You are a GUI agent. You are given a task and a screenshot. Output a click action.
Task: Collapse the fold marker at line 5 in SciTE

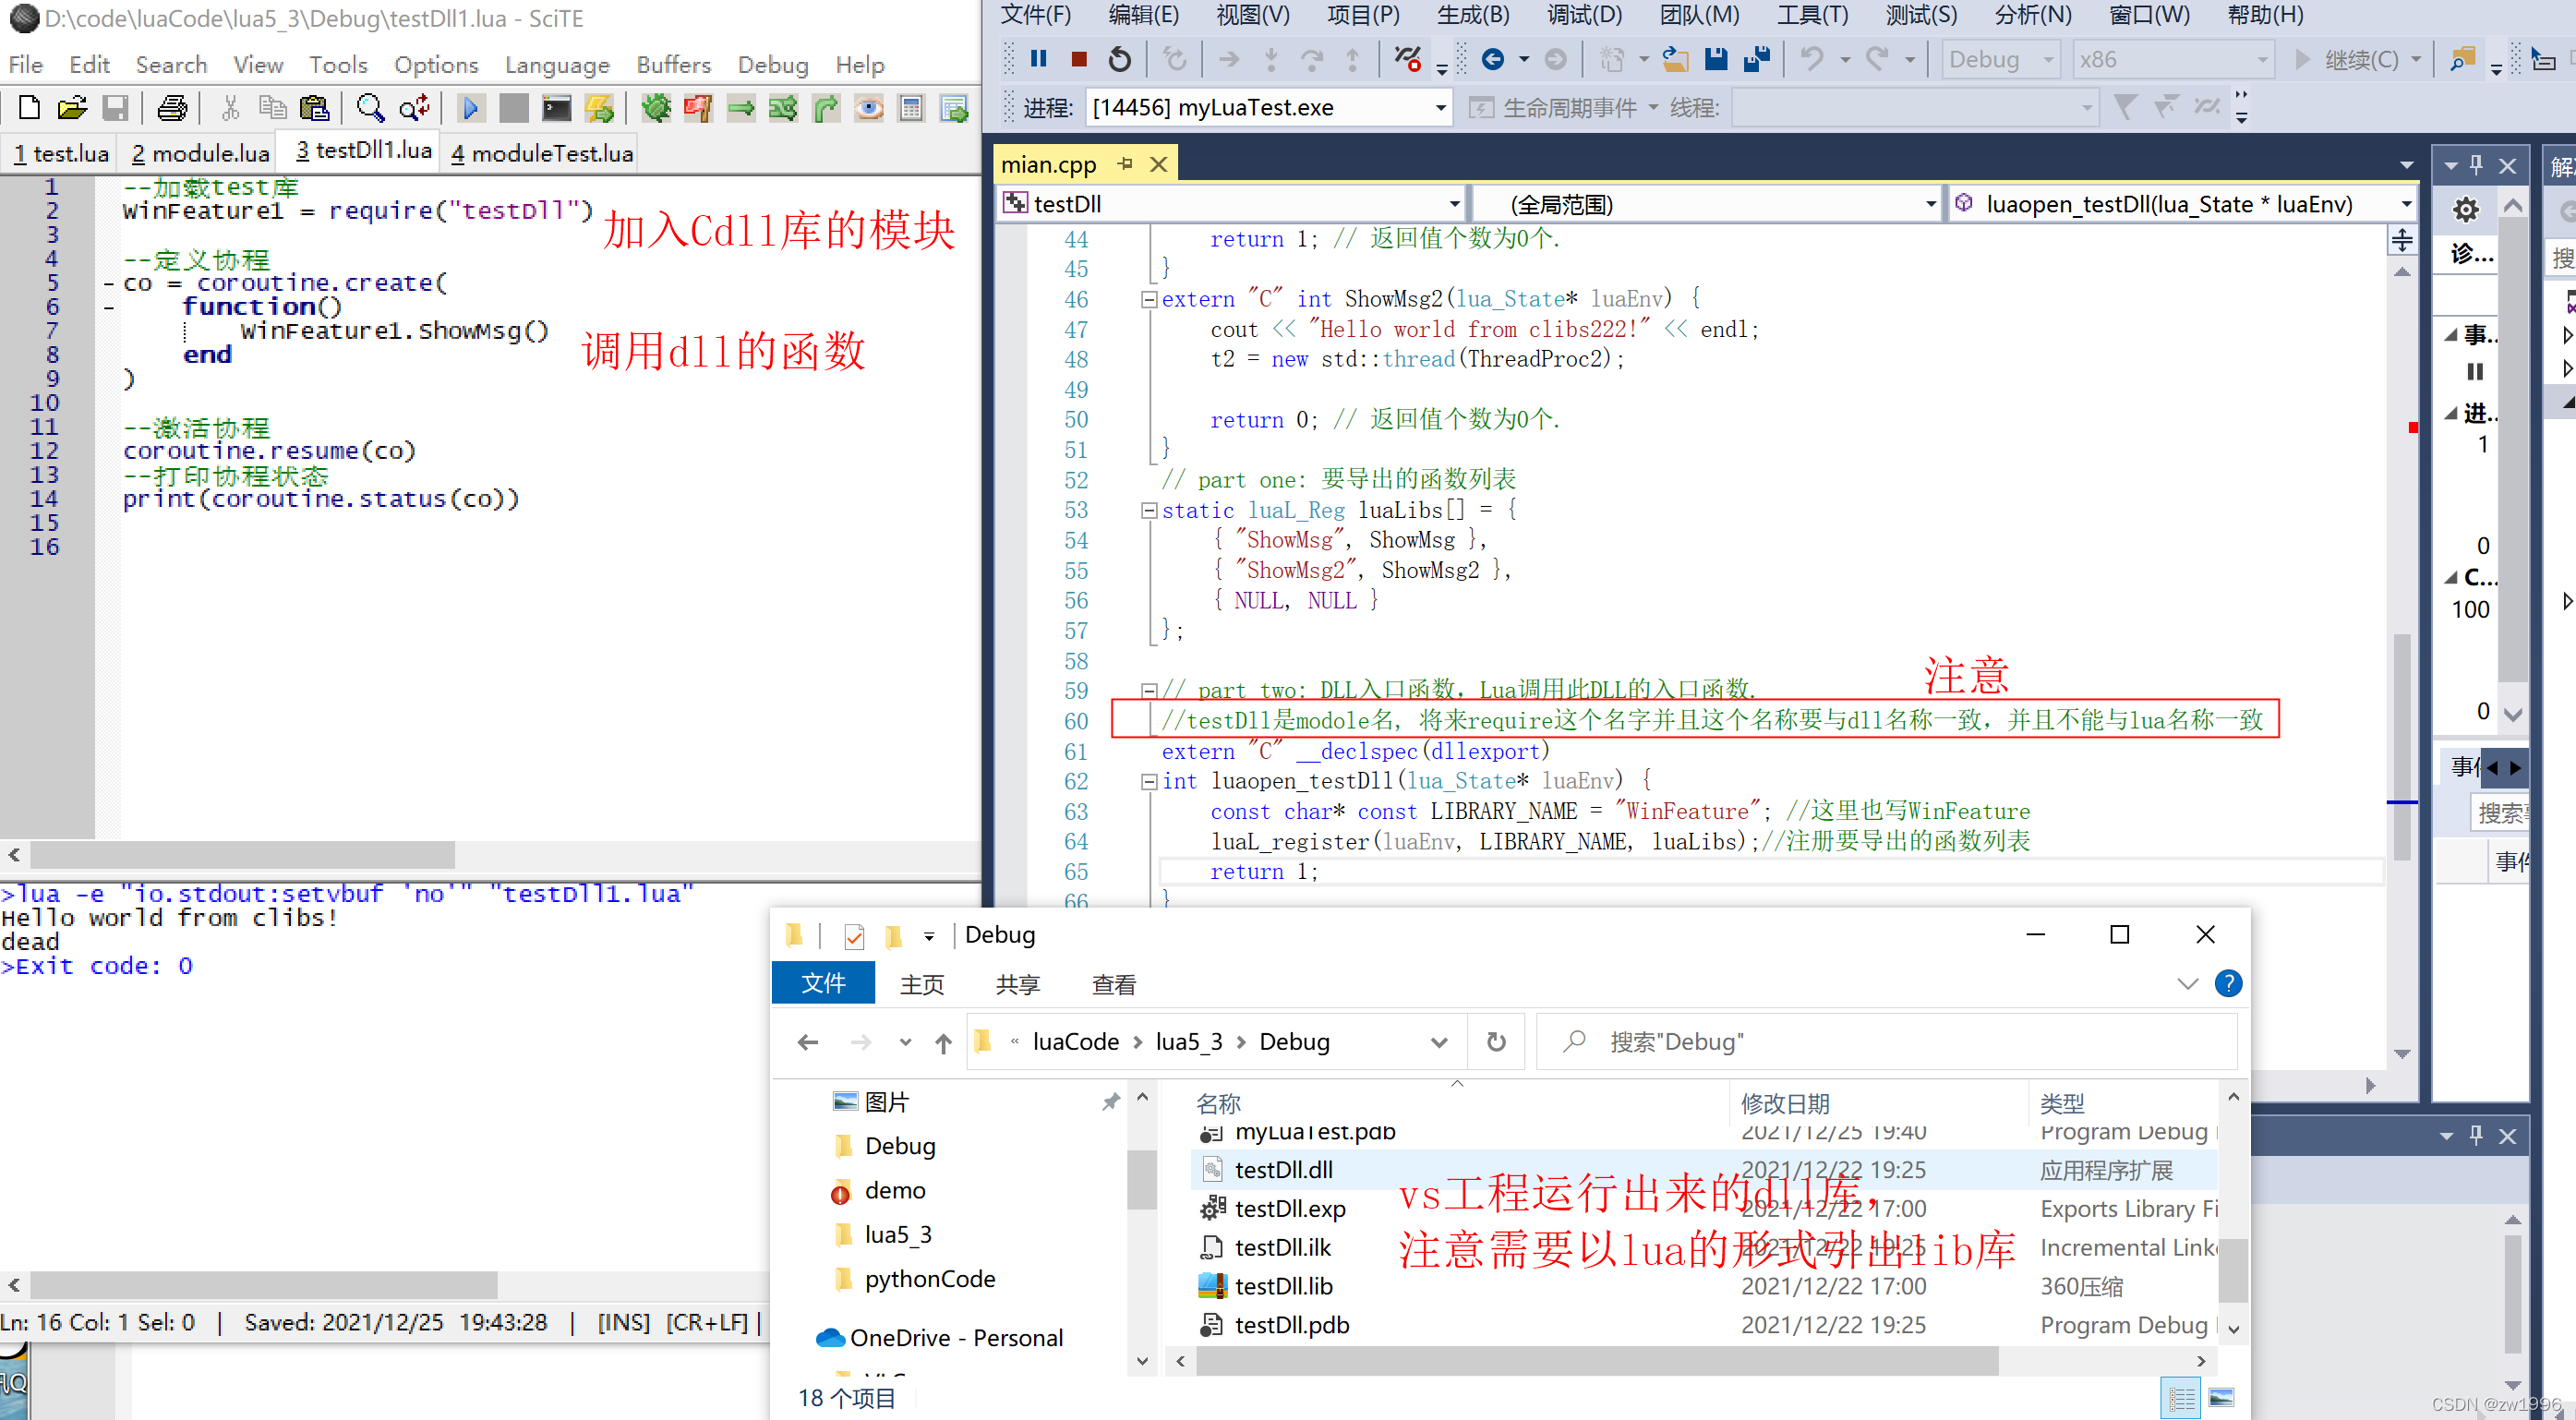click(108, 284)
